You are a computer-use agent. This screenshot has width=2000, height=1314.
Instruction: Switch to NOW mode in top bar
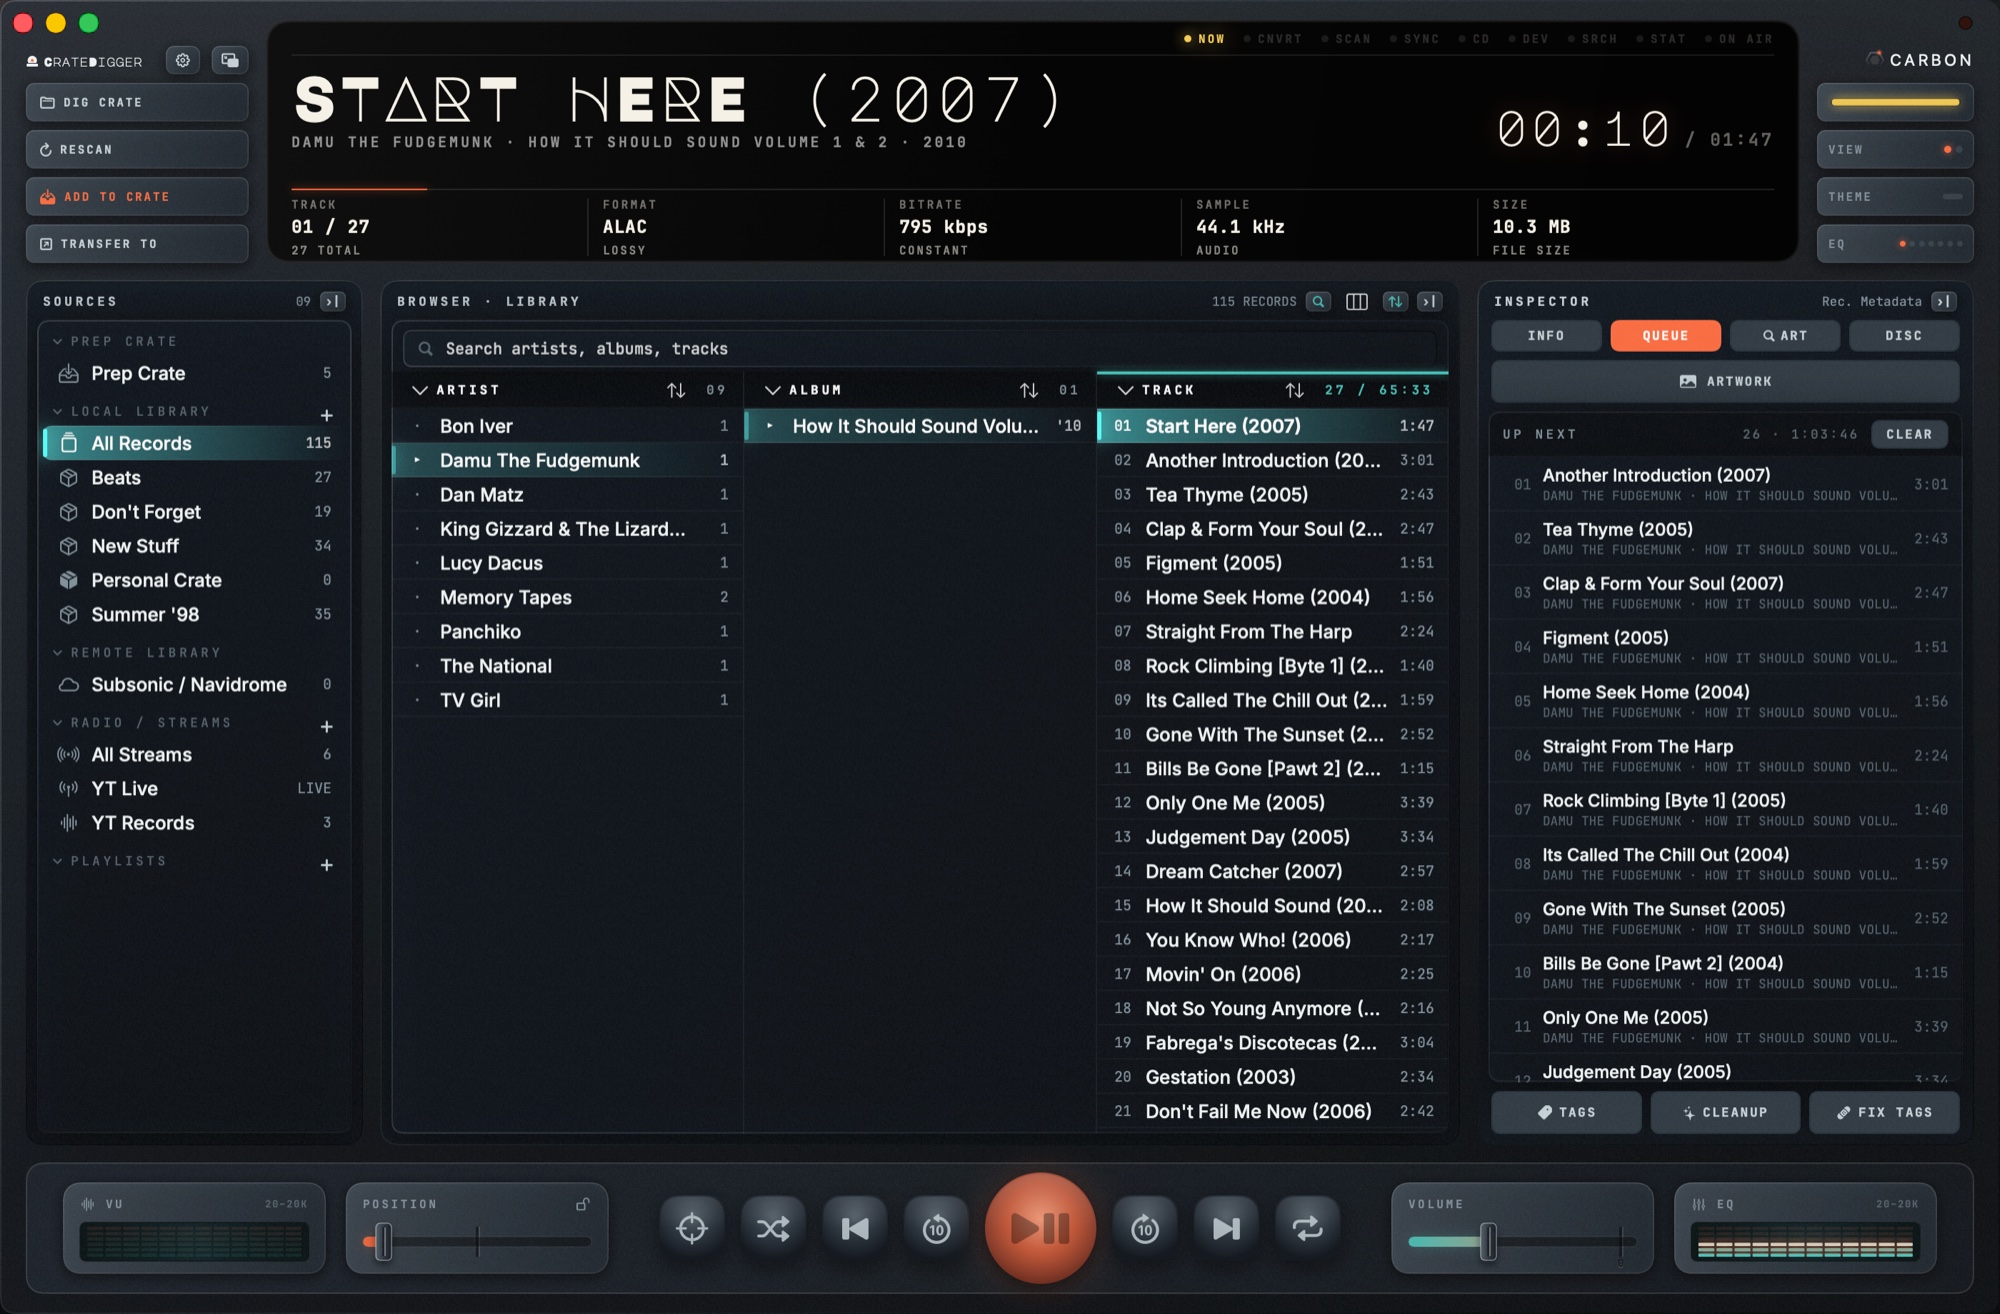coord(1204,39)
